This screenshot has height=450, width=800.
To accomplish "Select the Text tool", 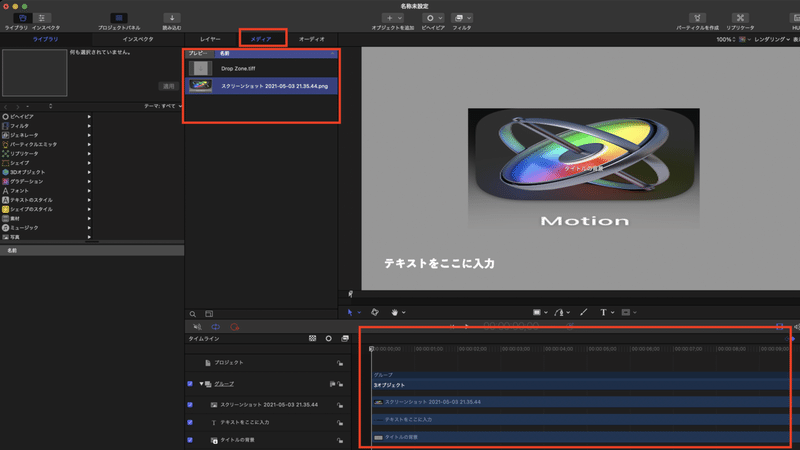I will tap(604, 312).
